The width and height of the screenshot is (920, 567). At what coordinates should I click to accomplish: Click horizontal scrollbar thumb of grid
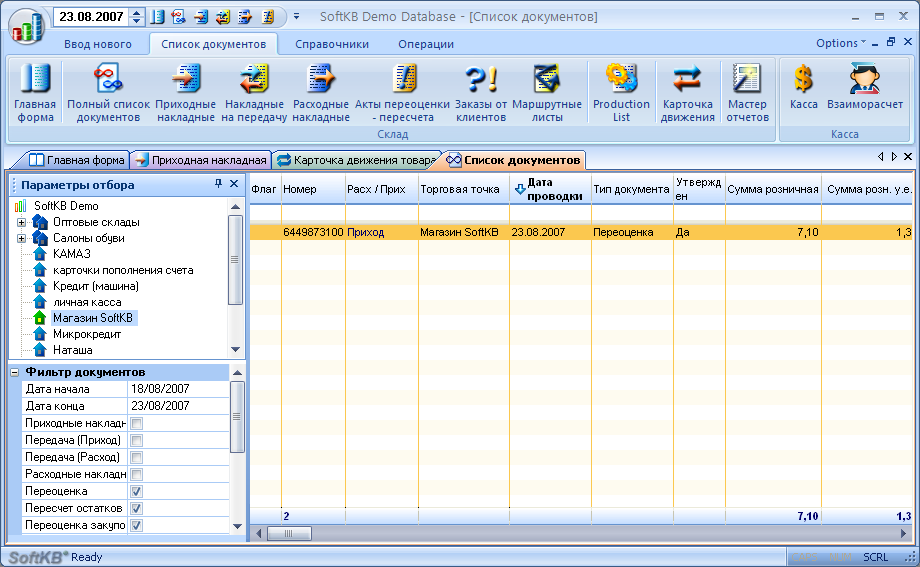tap(289, 534)
